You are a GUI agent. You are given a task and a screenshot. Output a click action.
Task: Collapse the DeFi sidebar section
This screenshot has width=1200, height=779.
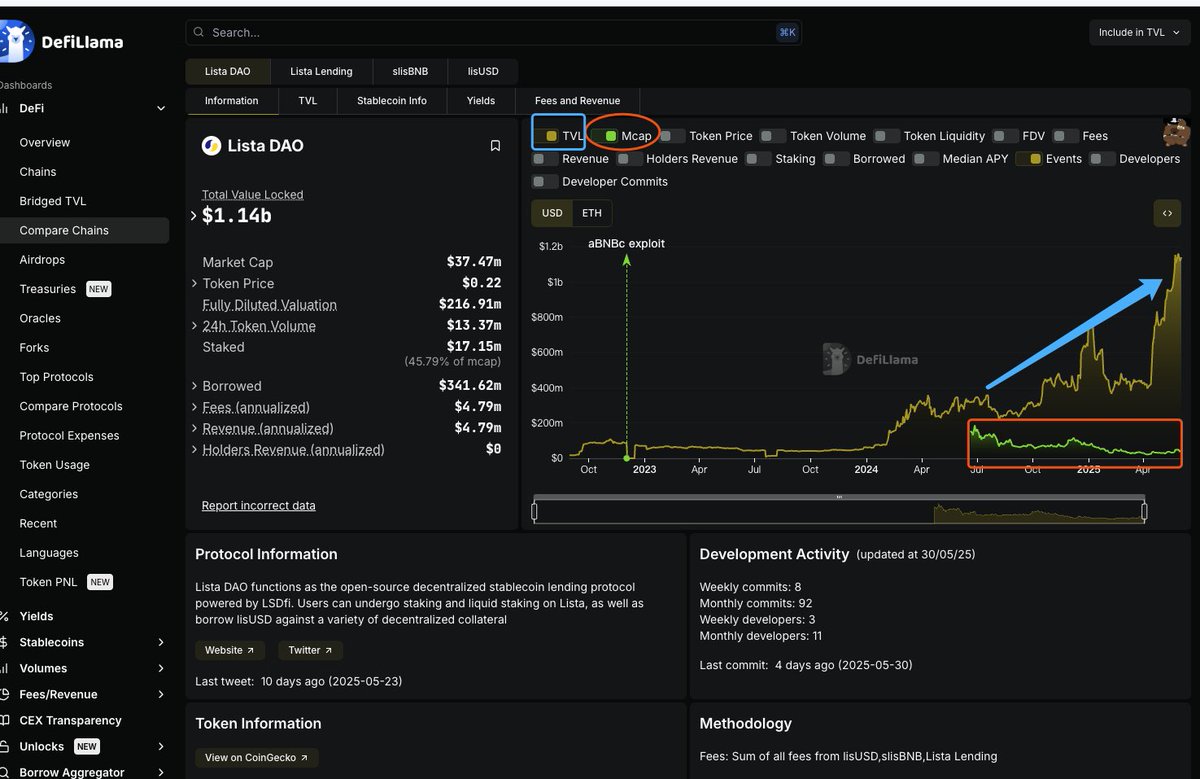[x=161, y=108]
